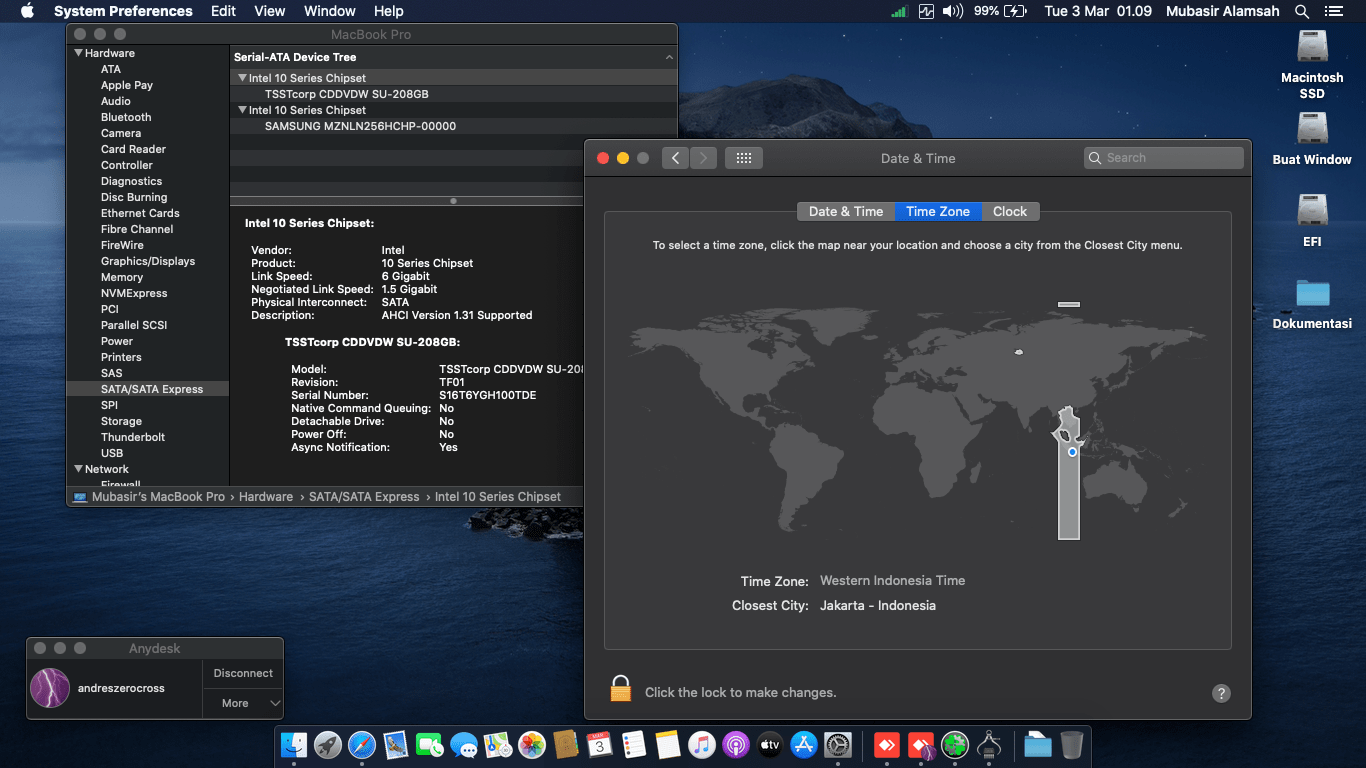Open the Trash in the dock
The image size is (1366, 768).
pos(1072,744)
